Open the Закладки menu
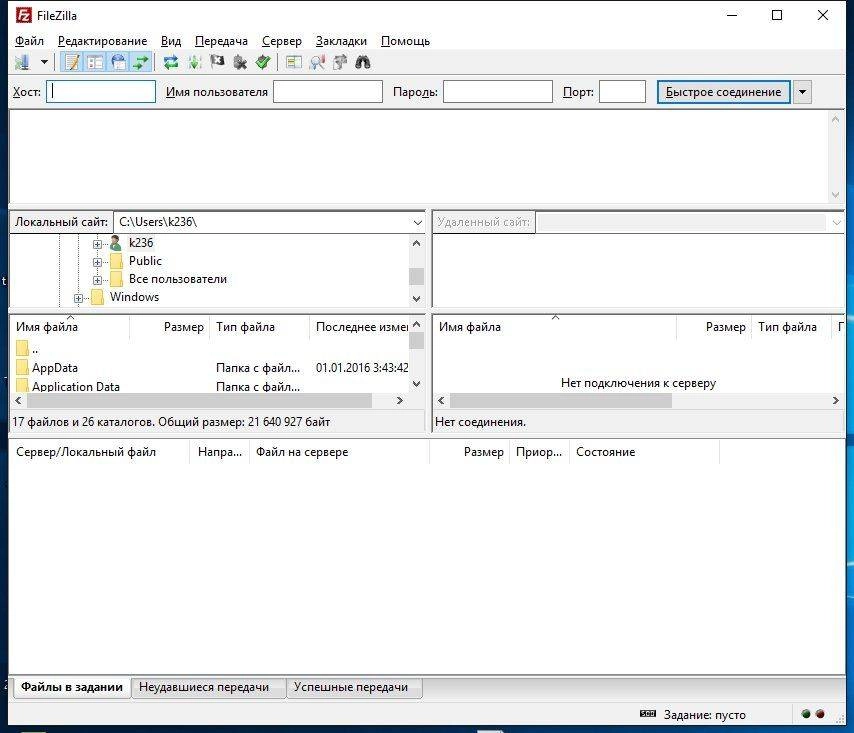 341,41
